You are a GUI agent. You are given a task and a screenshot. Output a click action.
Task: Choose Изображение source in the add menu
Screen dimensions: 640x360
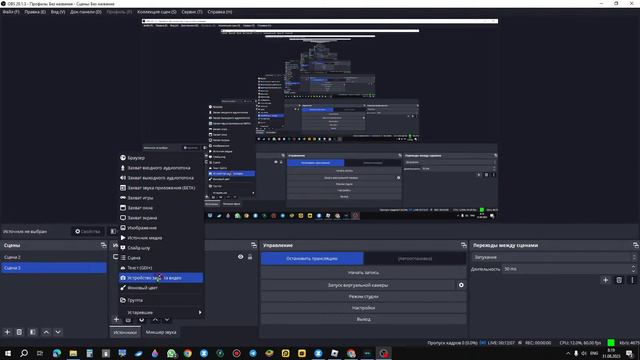point(161,228)
